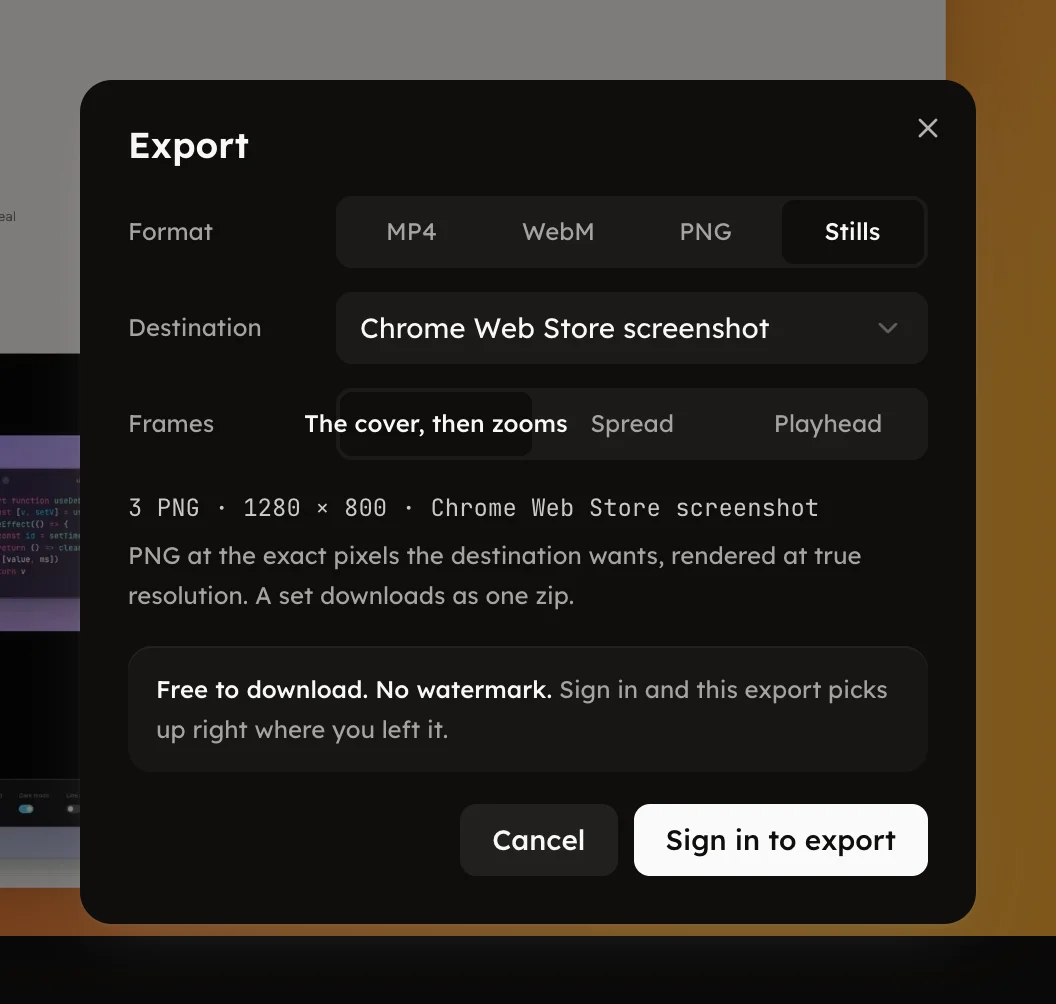Close the Export dialog with the X icon

tap(927, 128)
